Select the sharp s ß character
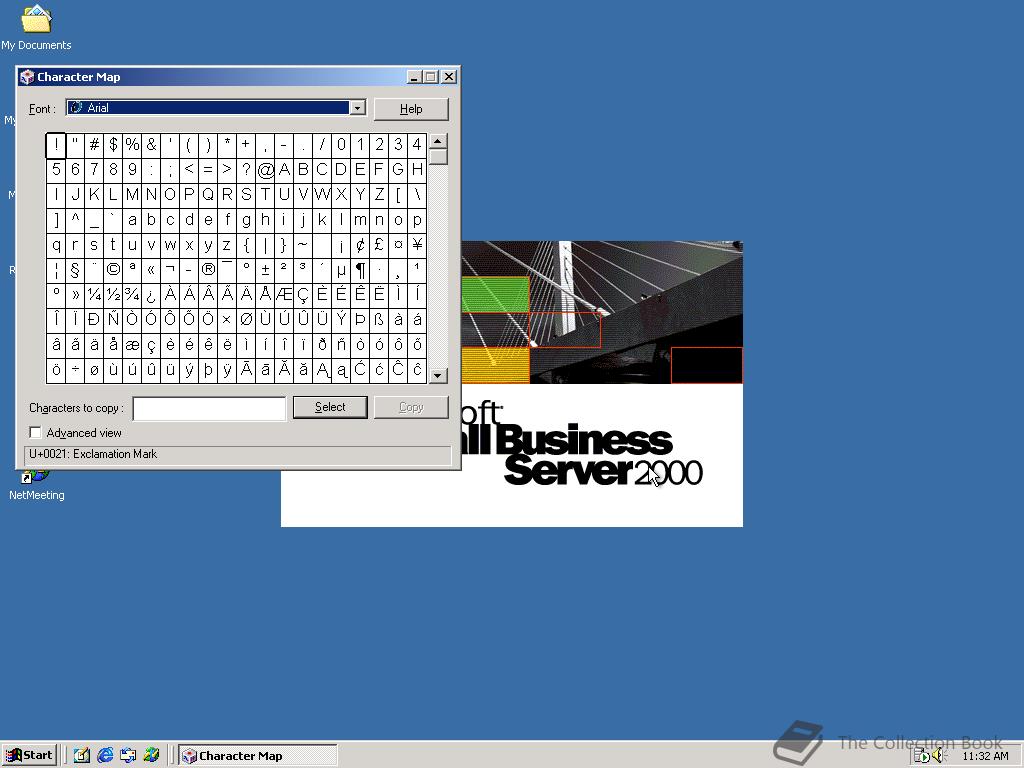1024x768 pixels. point(379,320)
